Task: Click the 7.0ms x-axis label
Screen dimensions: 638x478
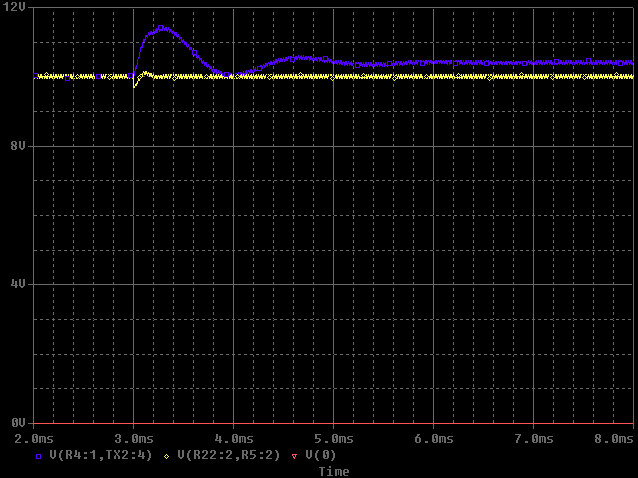Action: (534, 439)
